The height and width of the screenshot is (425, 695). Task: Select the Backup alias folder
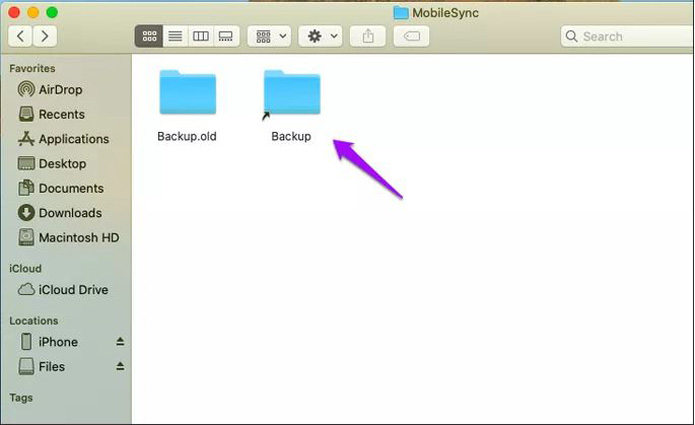point(291,95)
